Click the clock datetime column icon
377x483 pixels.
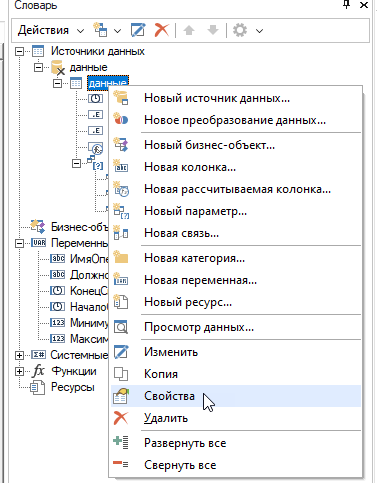(95, 99)
